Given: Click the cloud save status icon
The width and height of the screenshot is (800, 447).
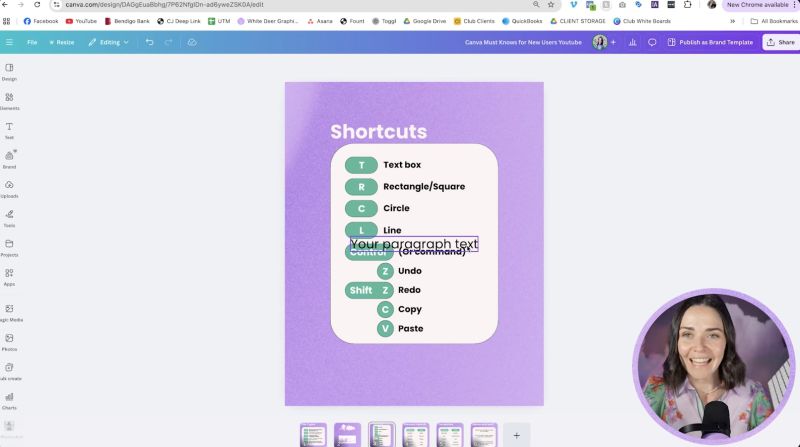Looking at the screenshot, I should 192,42.
